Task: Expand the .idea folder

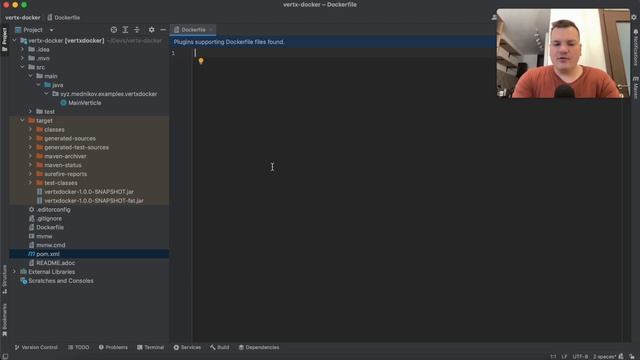Action: coord(22,49)
